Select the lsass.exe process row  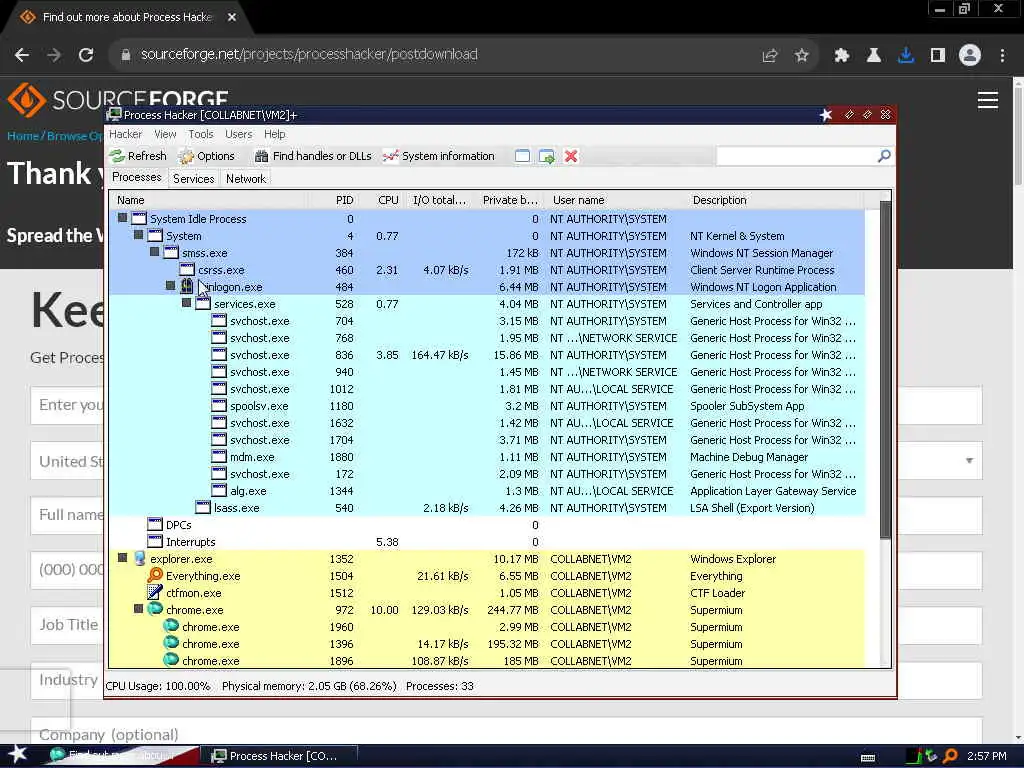[x=487, y=507]
